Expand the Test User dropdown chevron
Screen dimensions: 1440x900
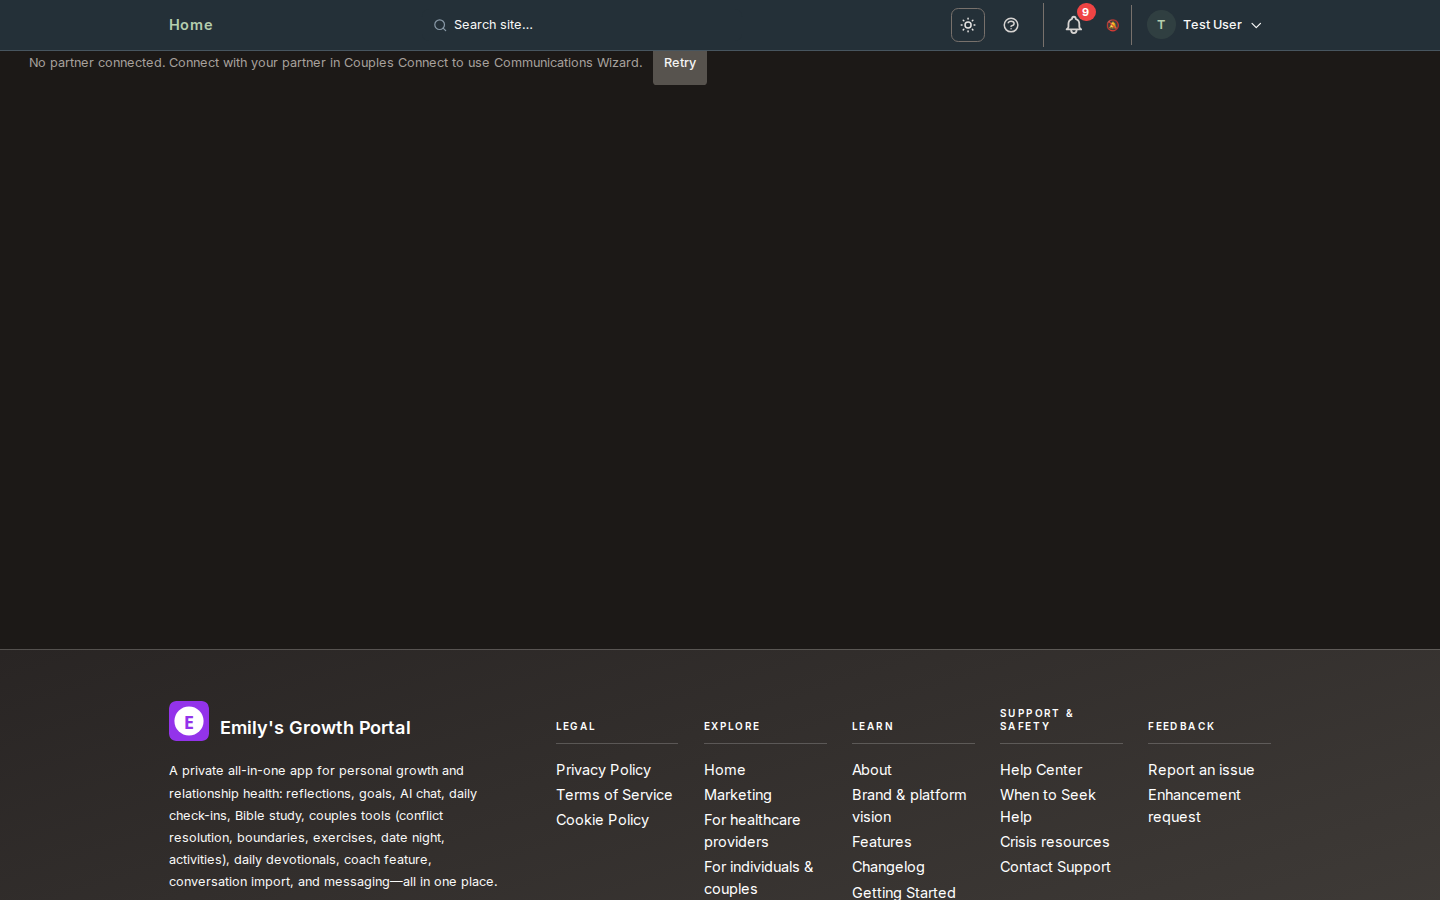tap(1256, 26)
